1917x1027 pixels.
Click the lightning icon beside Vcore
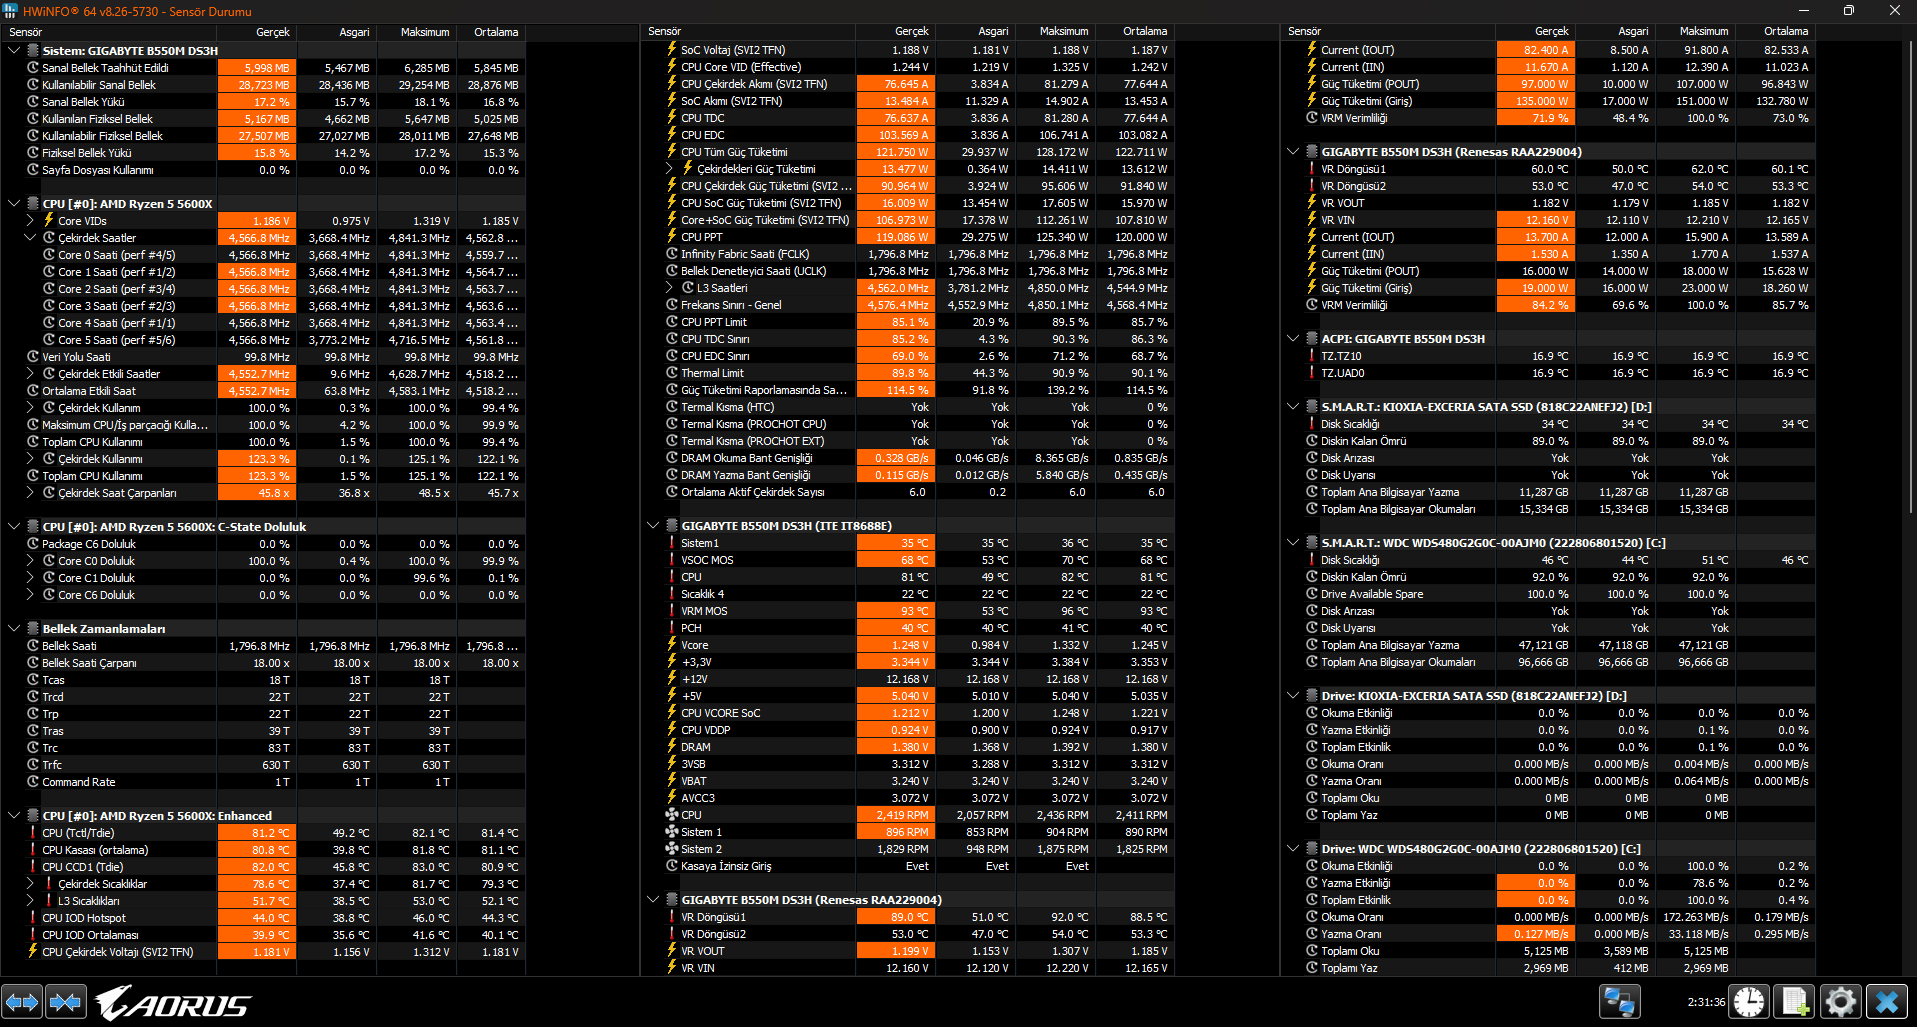(x=672, y=645)
